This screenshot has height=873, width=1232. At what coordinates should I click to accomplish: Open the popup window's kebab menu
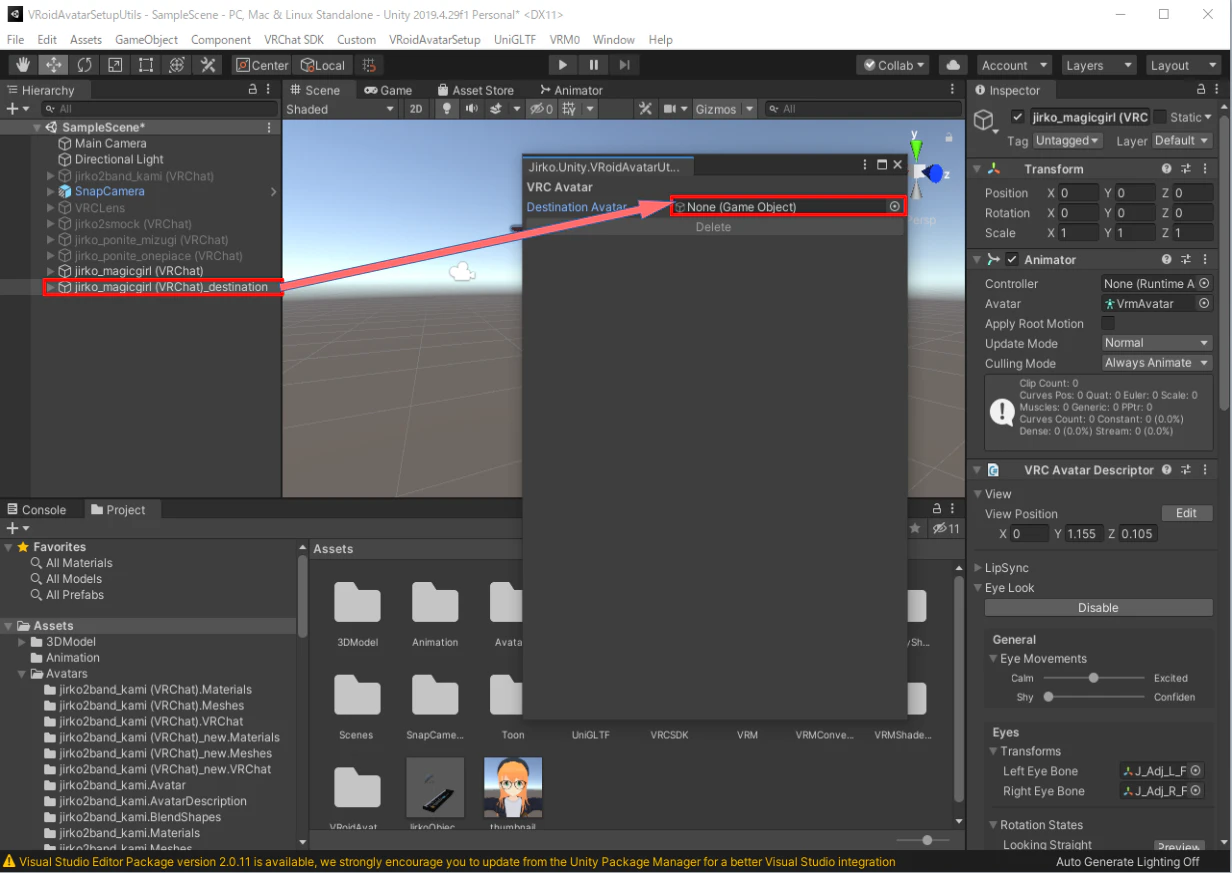pyautogui.click(x=865, y=165)
